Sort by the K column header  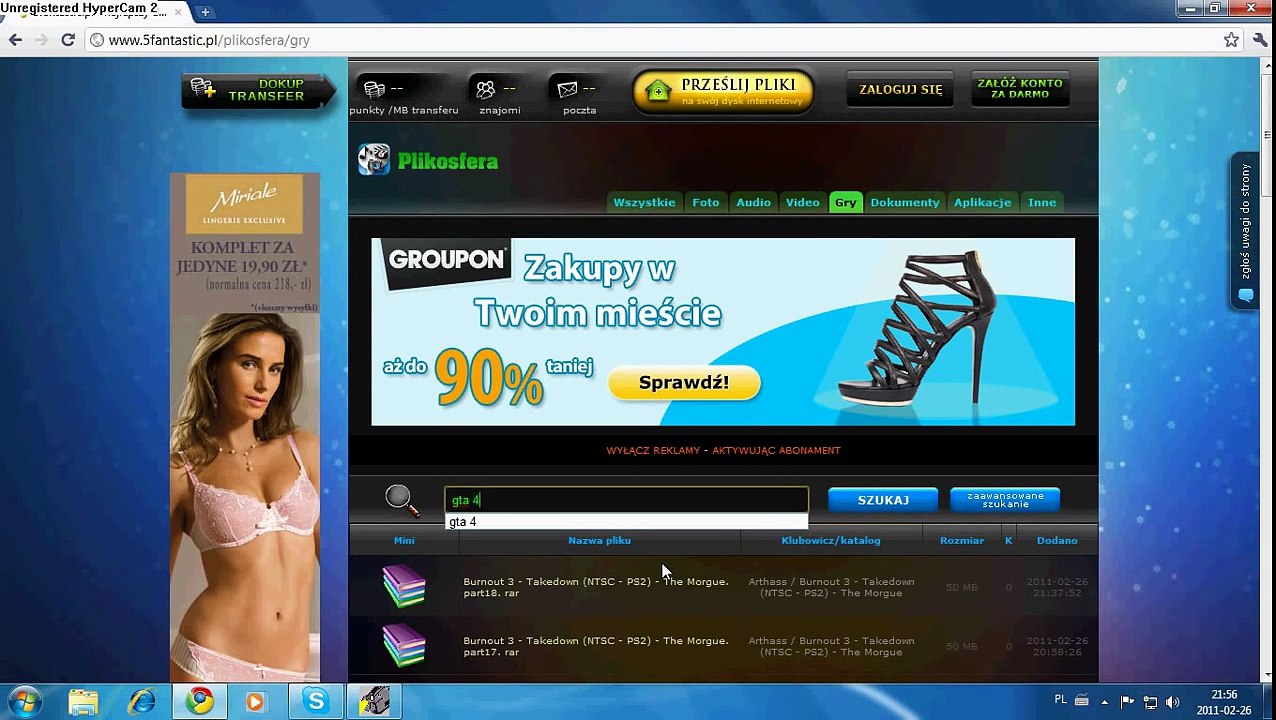pyautogui.click(x=1008, y=540)
